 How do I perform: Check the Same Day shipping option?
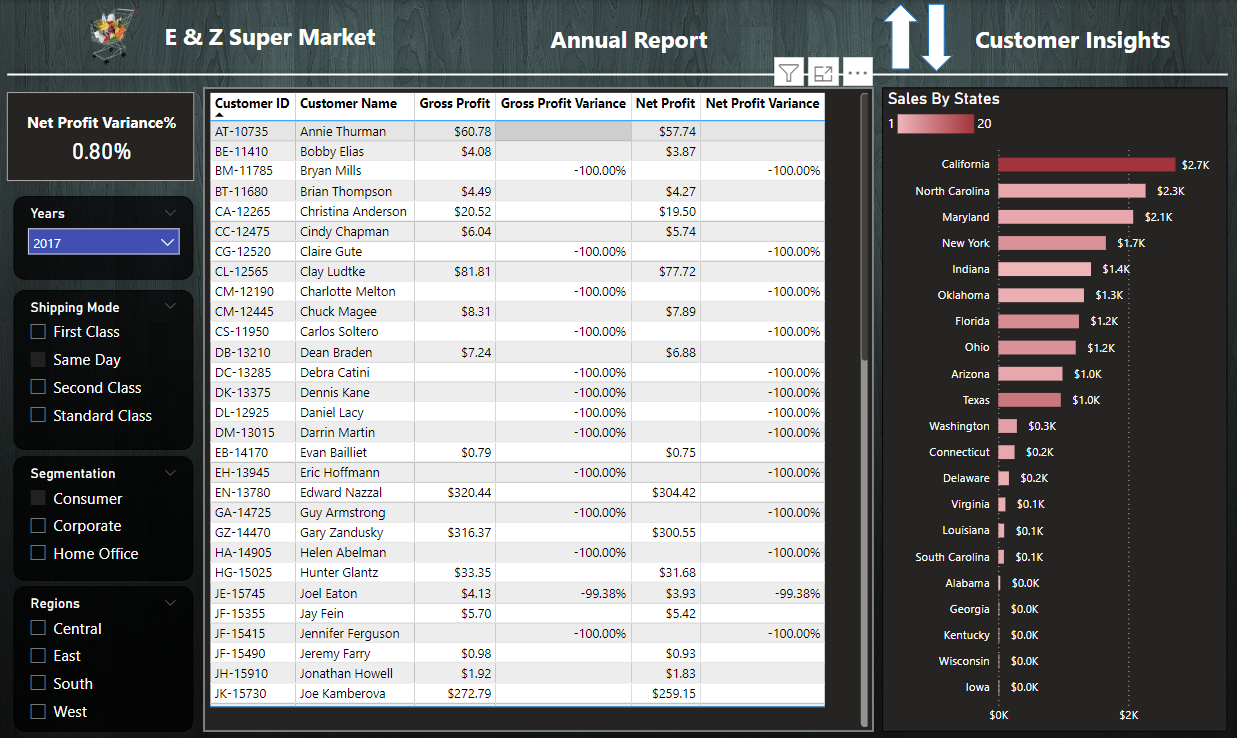[x=39, y=359]
